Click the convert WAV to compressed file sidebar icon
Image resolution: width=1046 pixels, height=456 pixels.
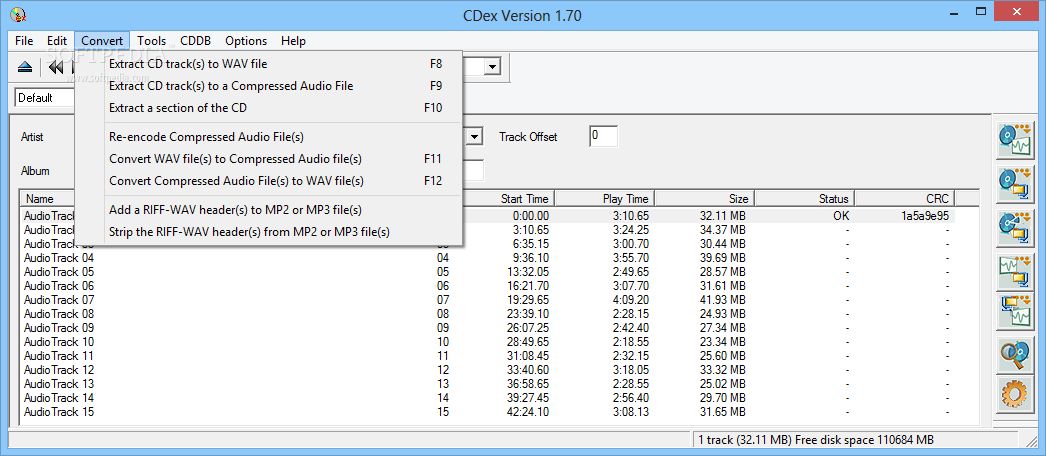point(1014,271)
